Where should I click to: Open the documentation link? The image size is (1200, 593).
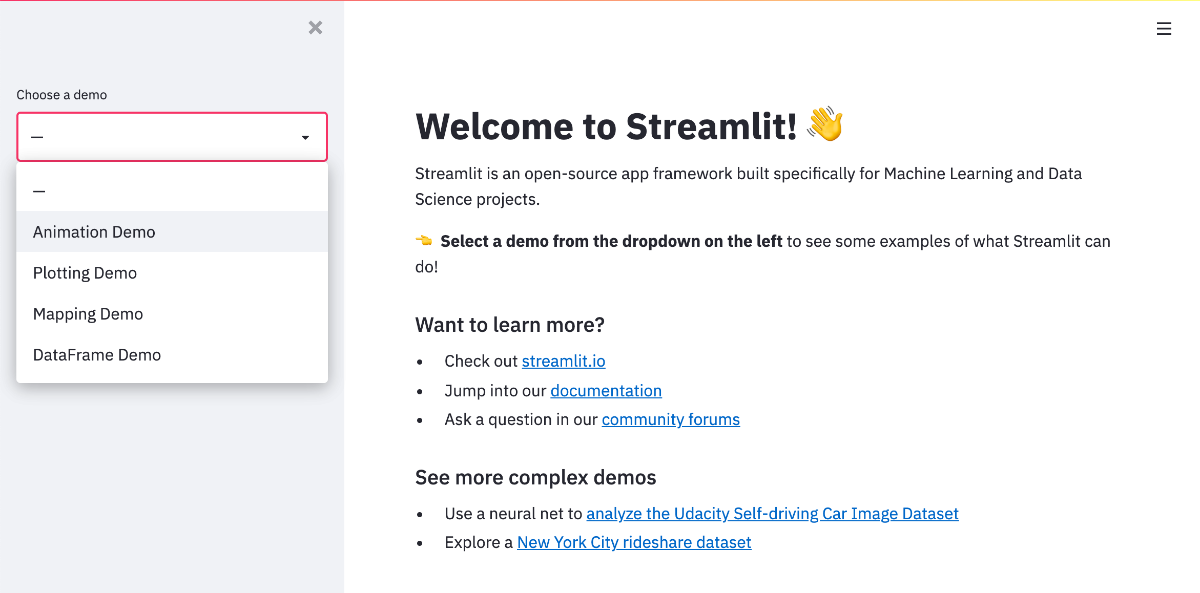coord(606,390)
